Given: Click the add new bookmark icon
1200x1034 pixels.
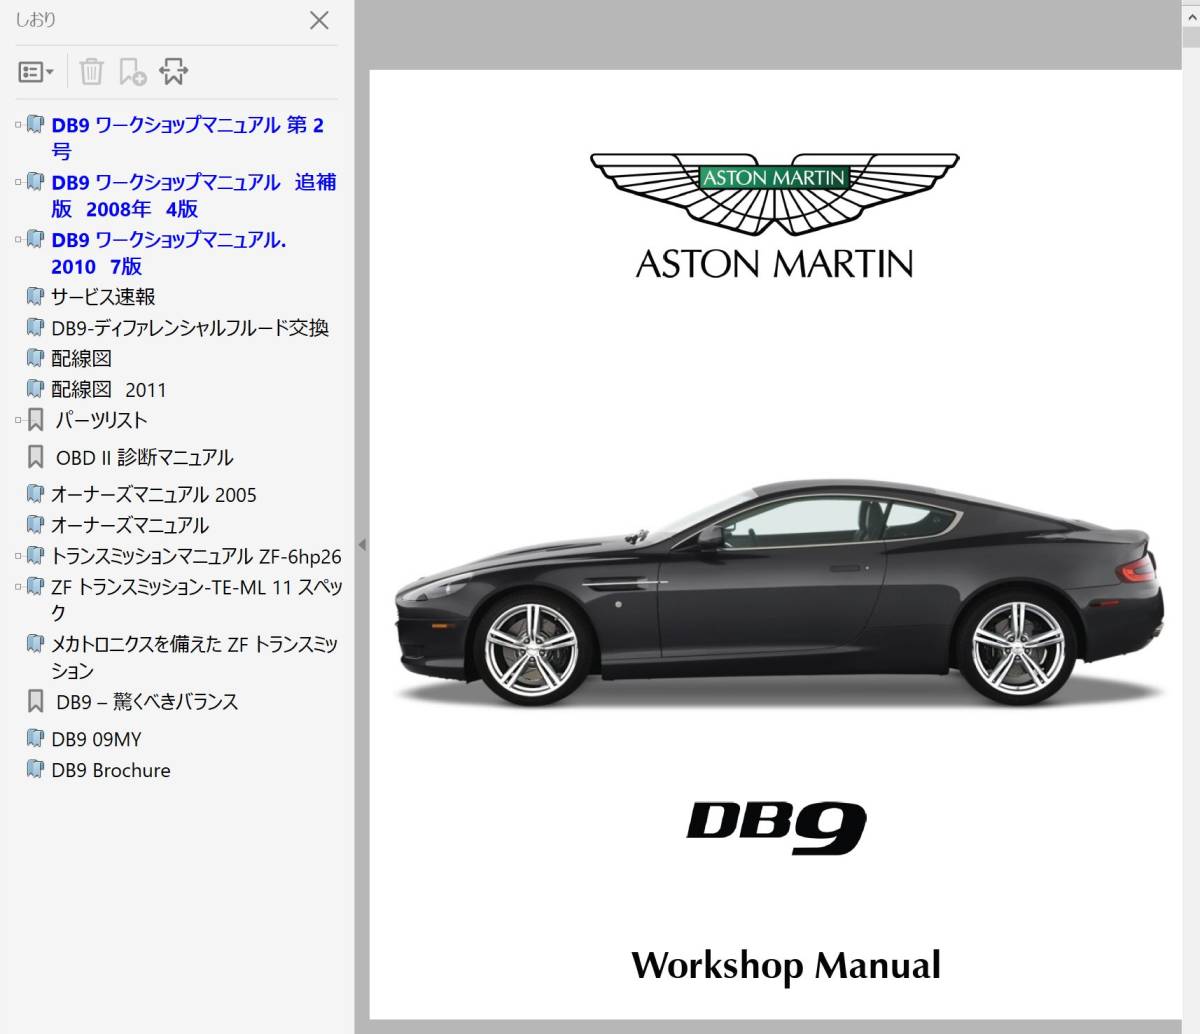Looking at the screenshot, I should [x=132, y=72].
